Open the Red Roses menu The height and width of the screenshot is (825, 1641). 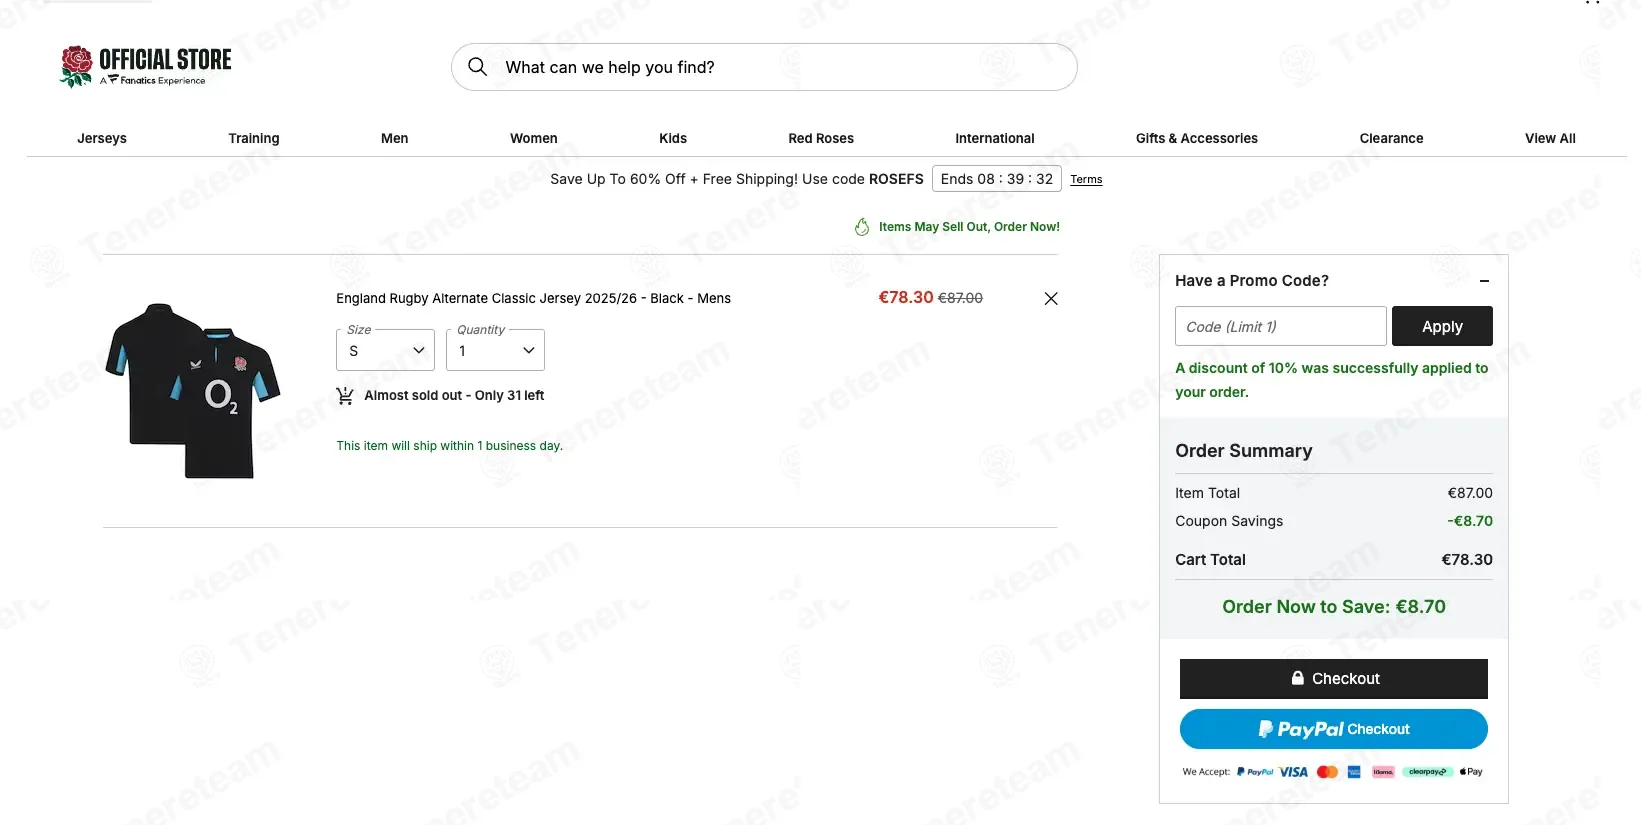tap(821, 138)
